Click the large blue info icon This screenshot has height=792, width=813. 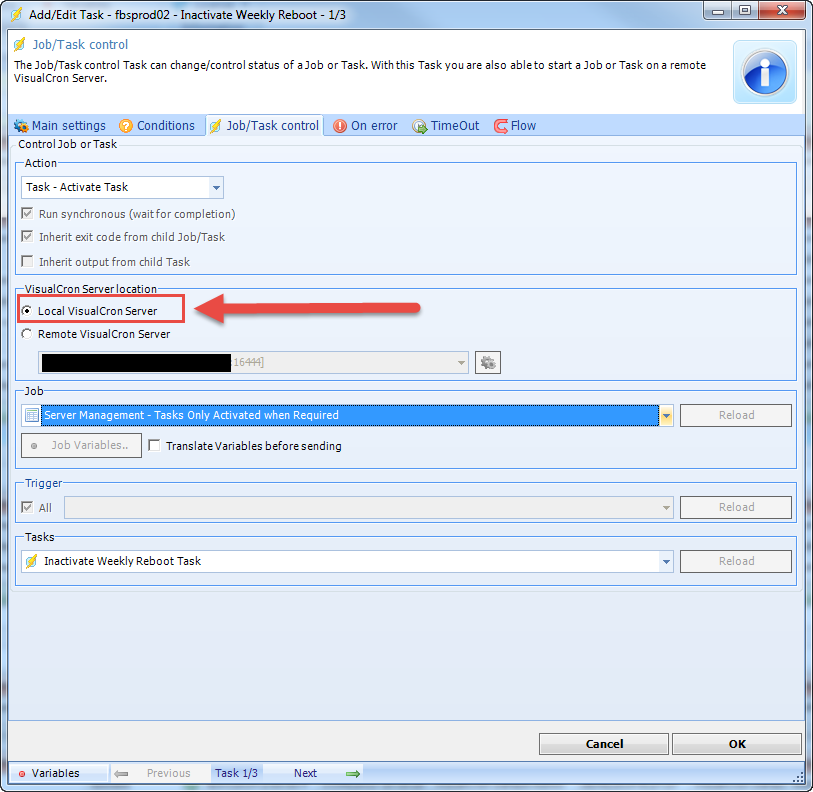pyautogui.click(x=764, y=72)
